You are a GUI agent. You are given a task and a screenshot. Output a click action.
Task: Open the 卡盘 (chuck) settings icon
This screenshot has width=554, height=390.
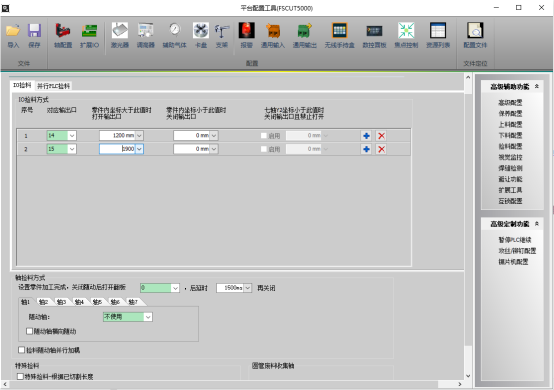tap(201, 31)
